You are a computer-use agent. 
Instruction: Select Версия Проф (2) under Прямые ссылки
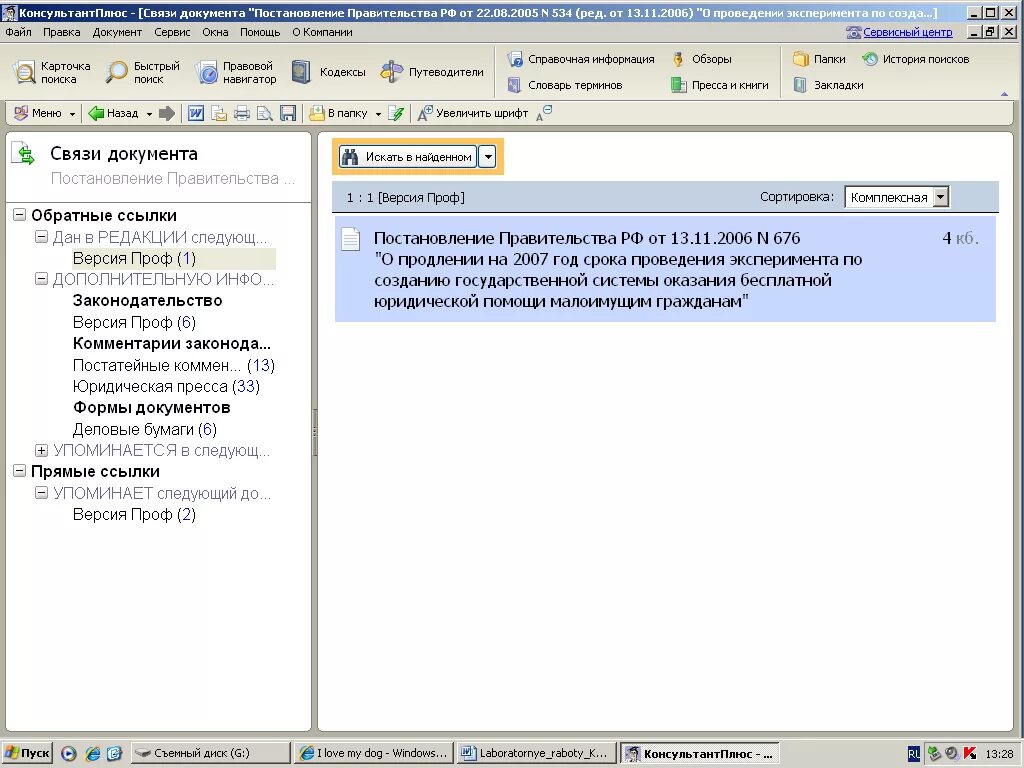134,515
